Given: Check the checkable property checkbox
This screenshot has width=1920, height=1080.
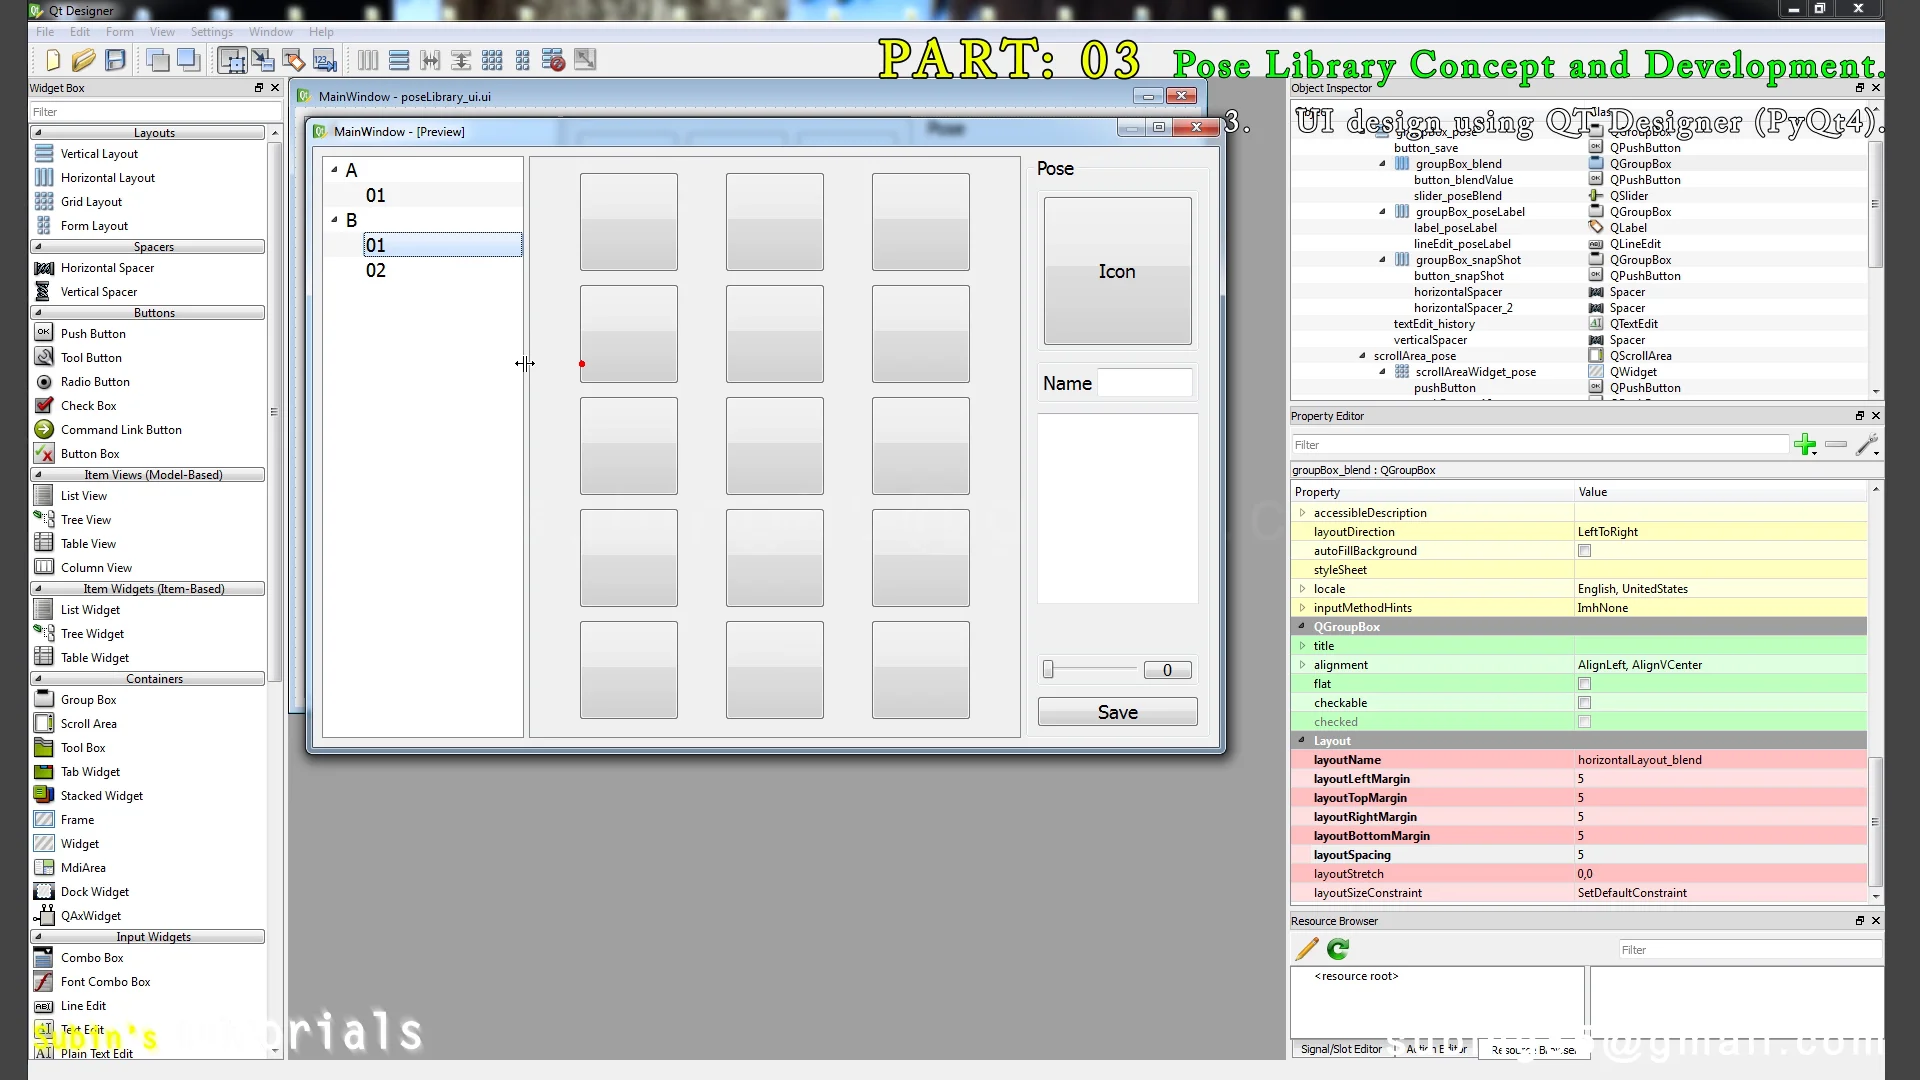Looking at the screenshot, I should 1584,703.
